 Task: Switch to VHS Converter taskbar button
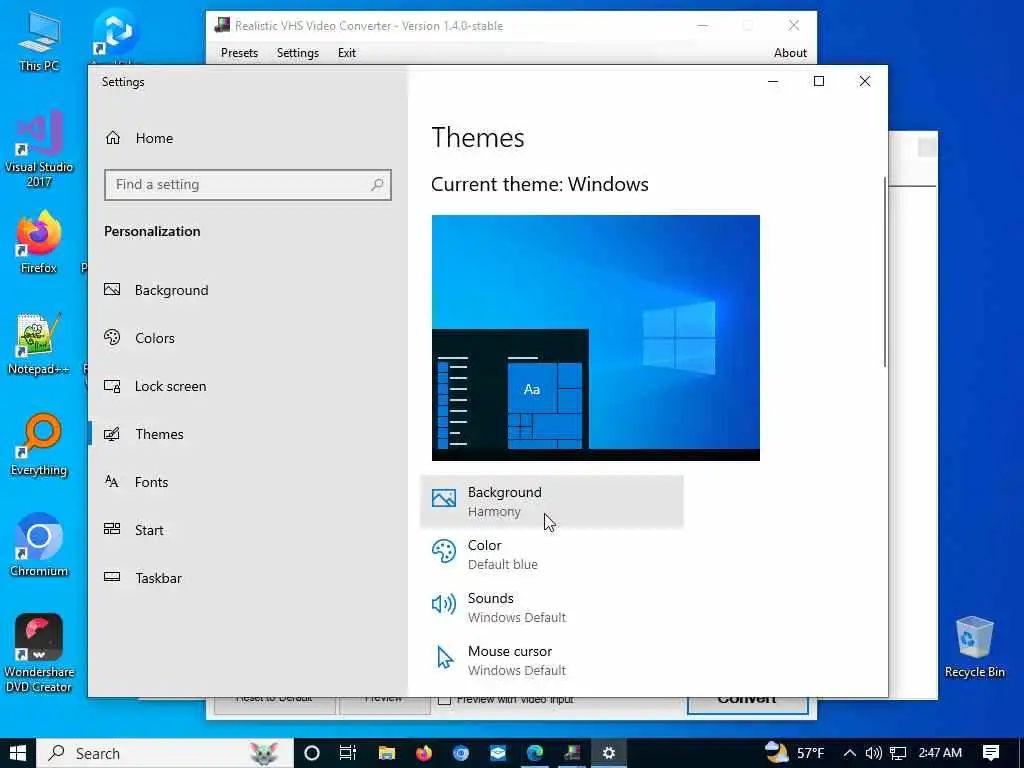click(572, 753)
